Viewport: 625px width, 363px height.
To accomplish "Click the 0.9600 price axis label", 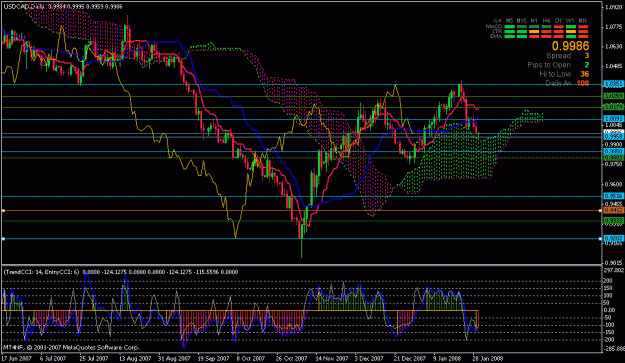I will (614, 184).
